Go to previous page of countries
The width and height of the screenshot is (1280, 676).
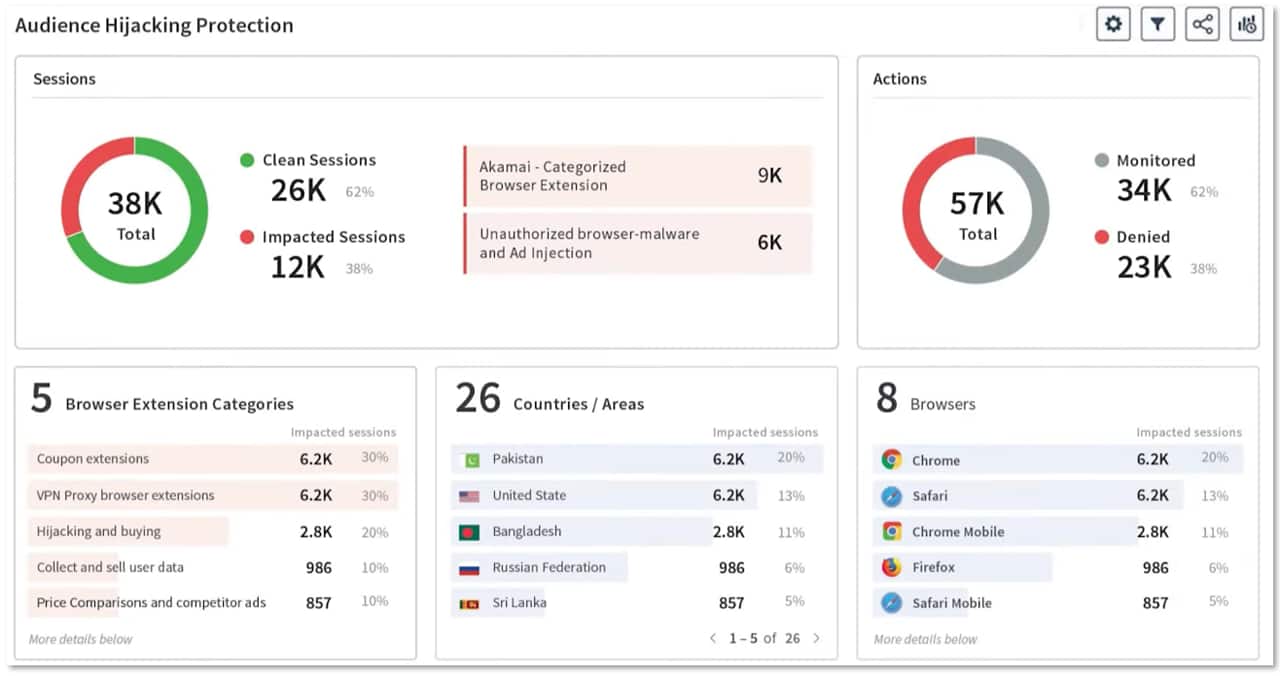(713, 638)
